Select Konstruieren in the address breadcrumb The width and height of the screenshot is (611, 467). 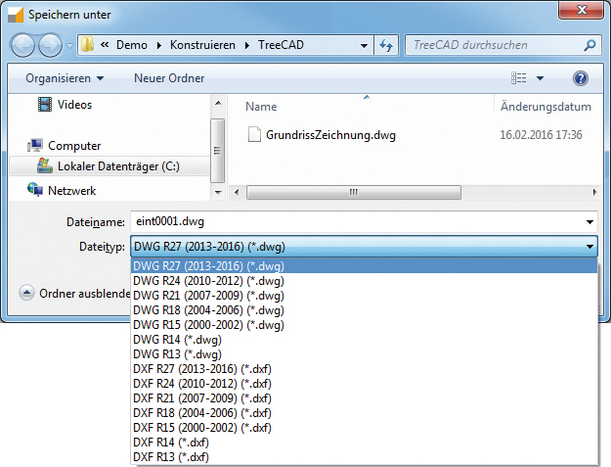tap(203, 45)
